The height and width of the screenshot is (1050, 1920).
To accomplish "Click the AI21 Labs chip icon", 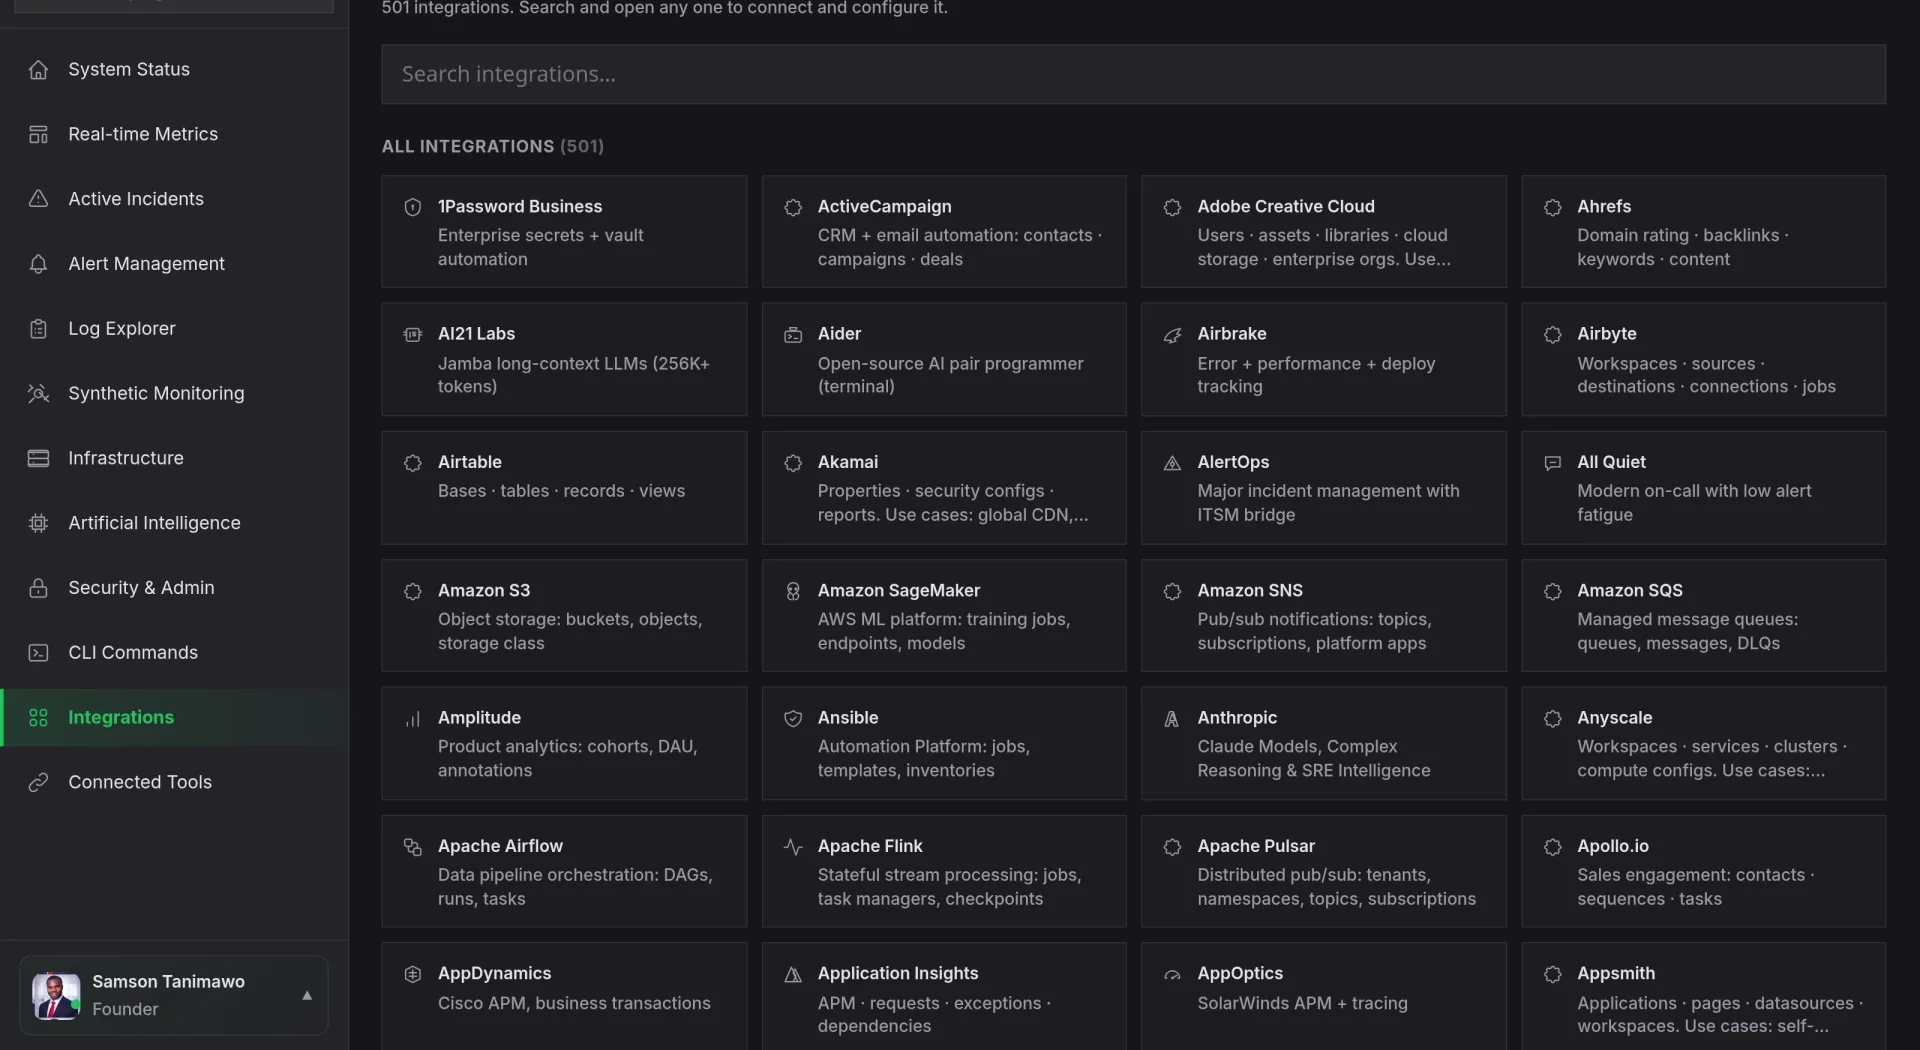I will (412, 334).
